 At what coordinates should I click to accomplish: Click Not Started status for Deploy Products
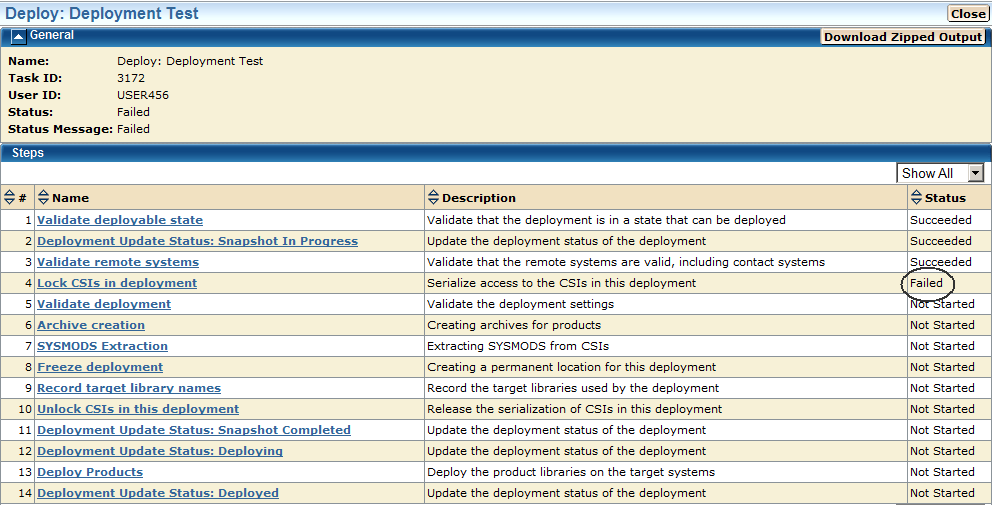pyautogui.click(x=942, y=471)
